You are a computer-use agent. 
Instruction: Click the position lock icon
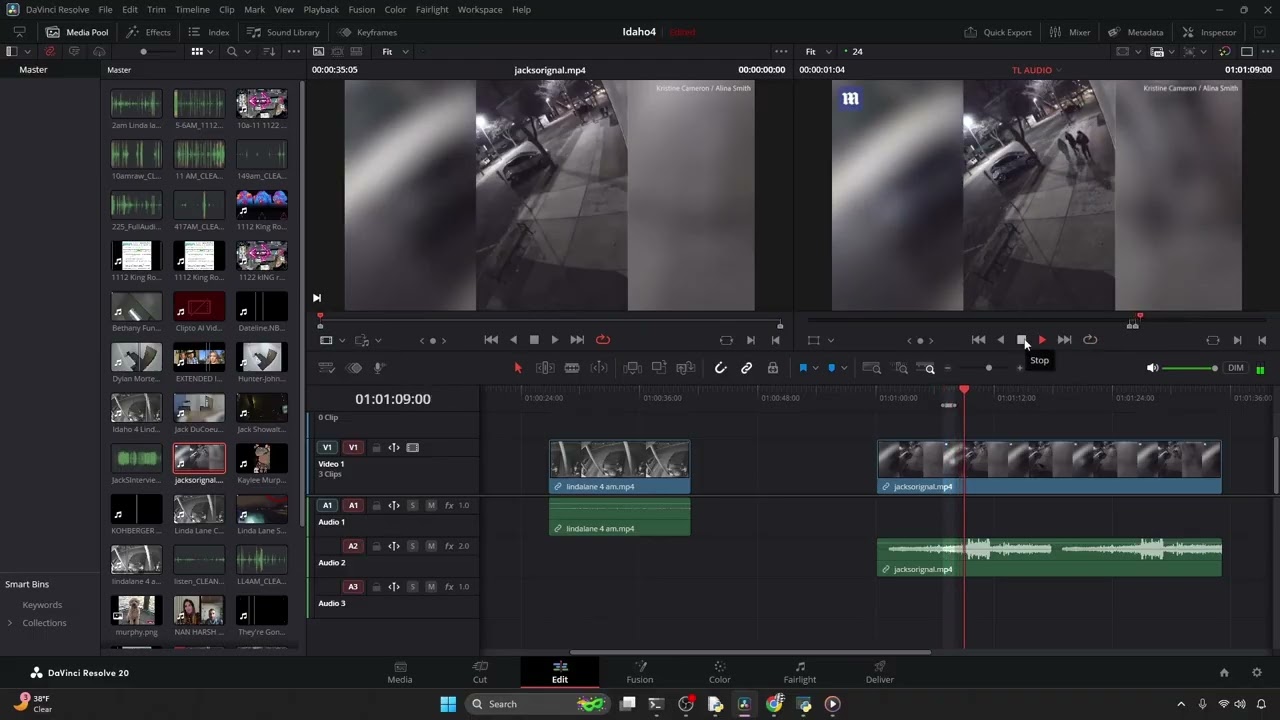pos(772,368)
